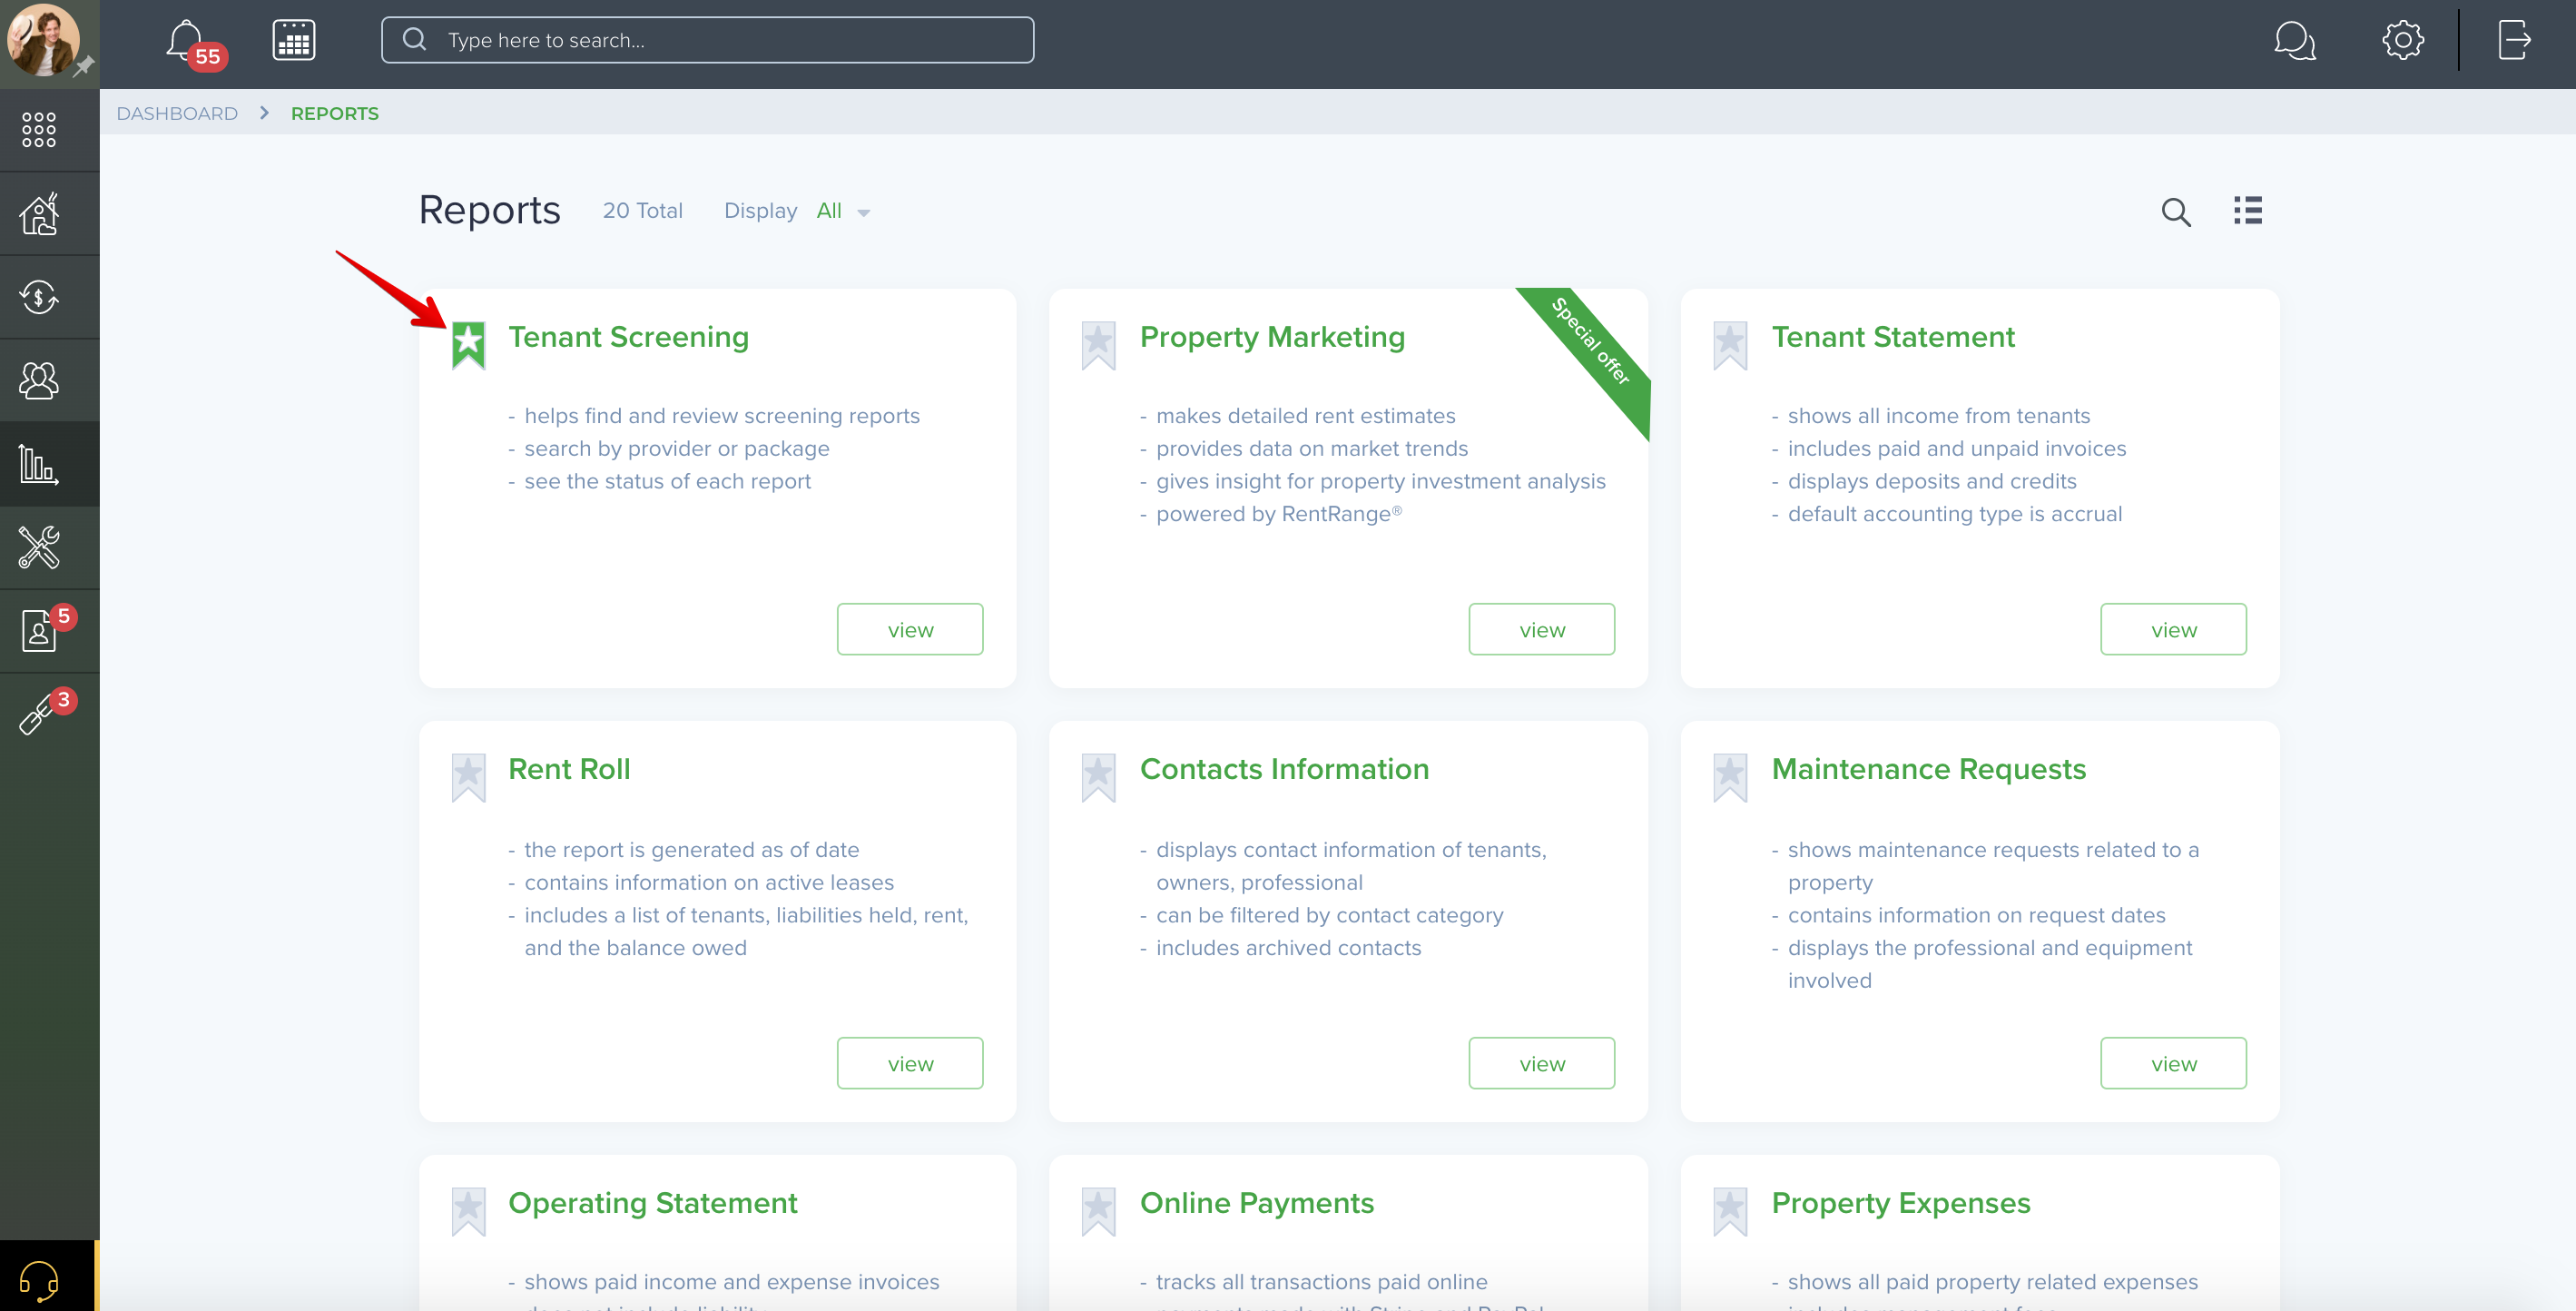Toggle favorite bookmark on Contacts Information
The image size is (2576, 1311).
point(1098,777)
